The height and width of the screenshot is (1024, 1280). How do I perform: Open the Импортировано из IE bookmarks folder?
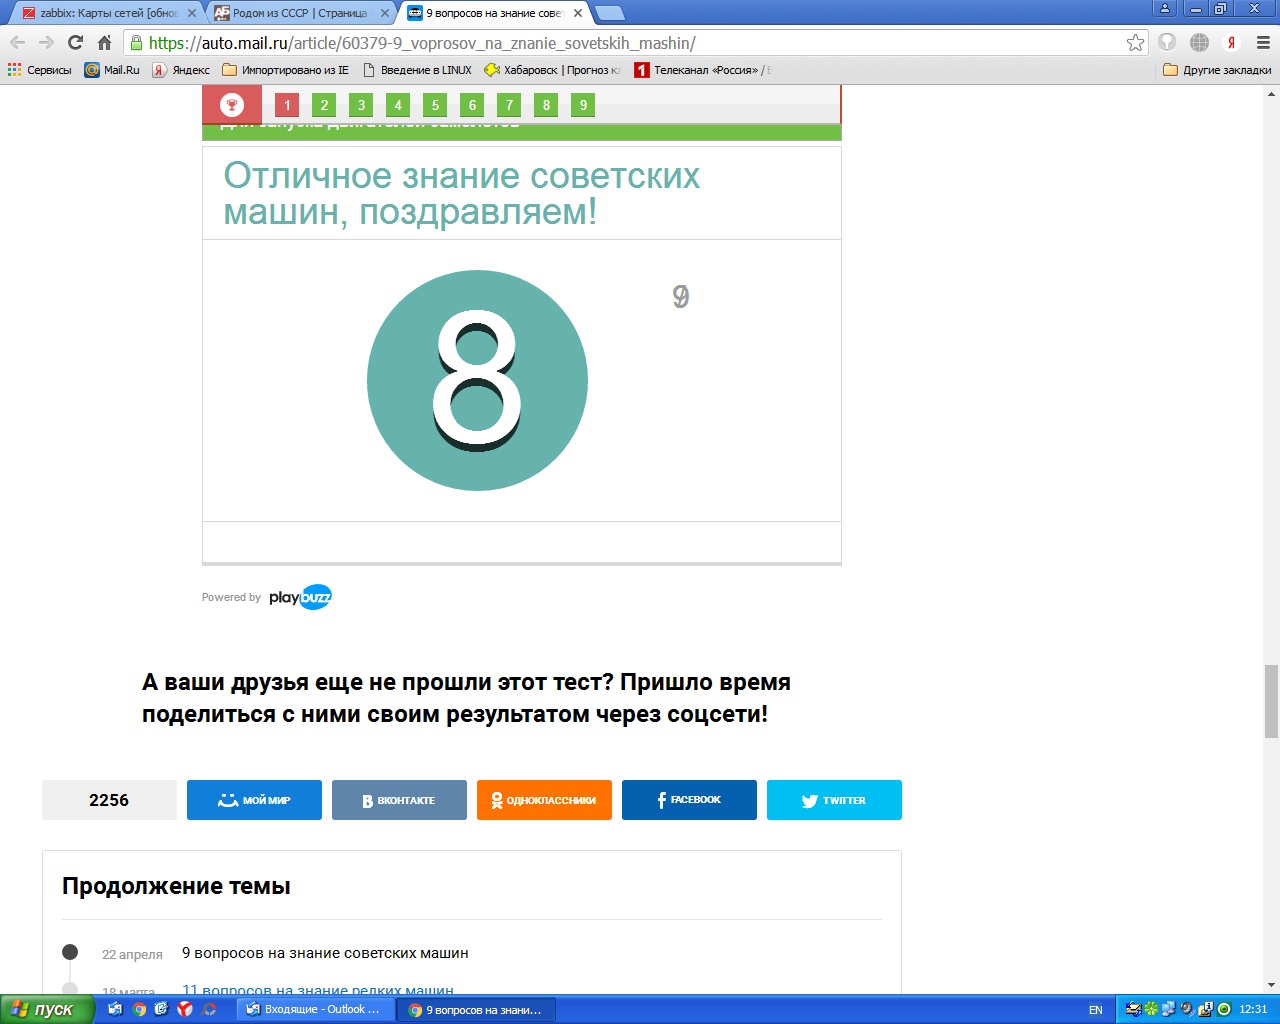[286, 70]
